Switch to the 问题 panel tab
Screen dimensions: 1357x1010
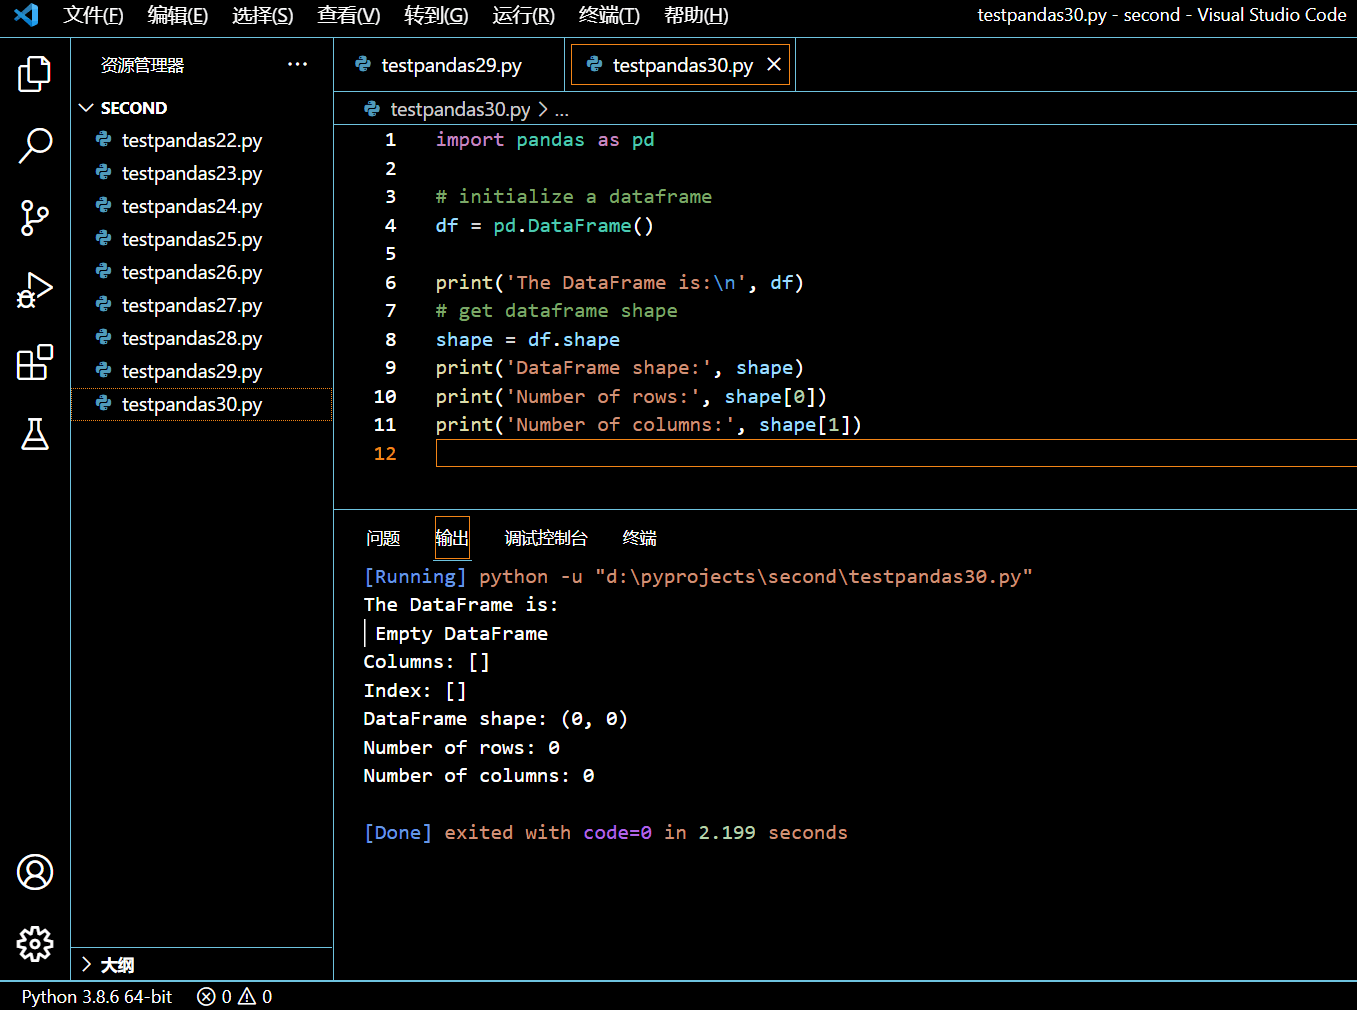coord(383,538)
